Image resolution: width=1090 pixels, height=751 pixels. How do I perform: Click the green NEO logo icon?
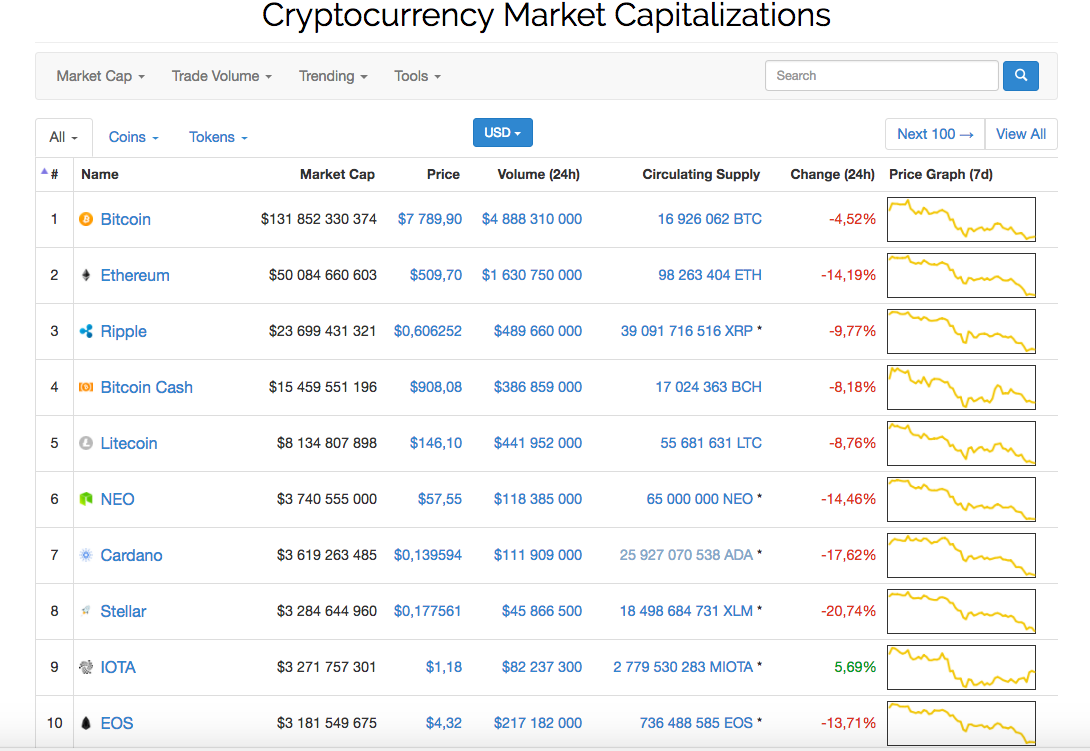[86, 499]
